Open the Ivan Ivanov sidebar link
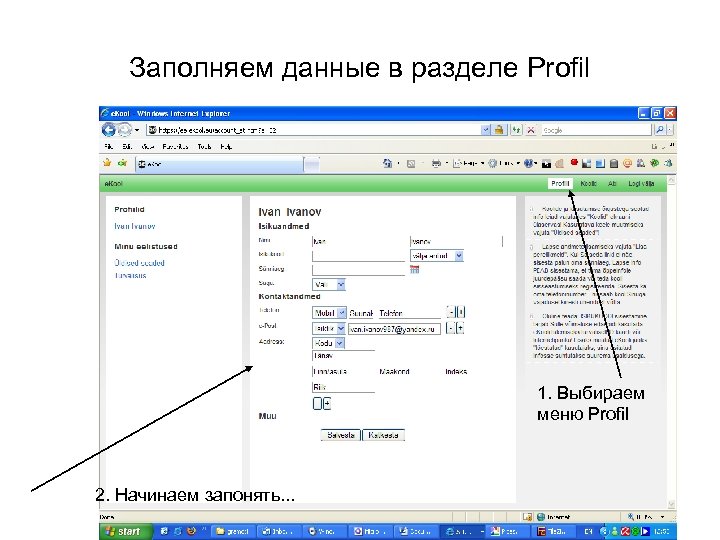 (135, 226)
